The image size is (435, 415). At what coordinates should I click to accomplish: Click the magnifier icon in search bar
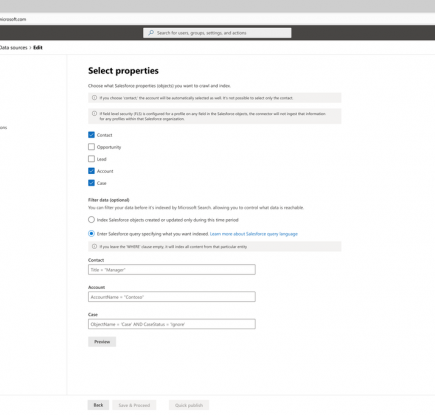tap(151, 33)
